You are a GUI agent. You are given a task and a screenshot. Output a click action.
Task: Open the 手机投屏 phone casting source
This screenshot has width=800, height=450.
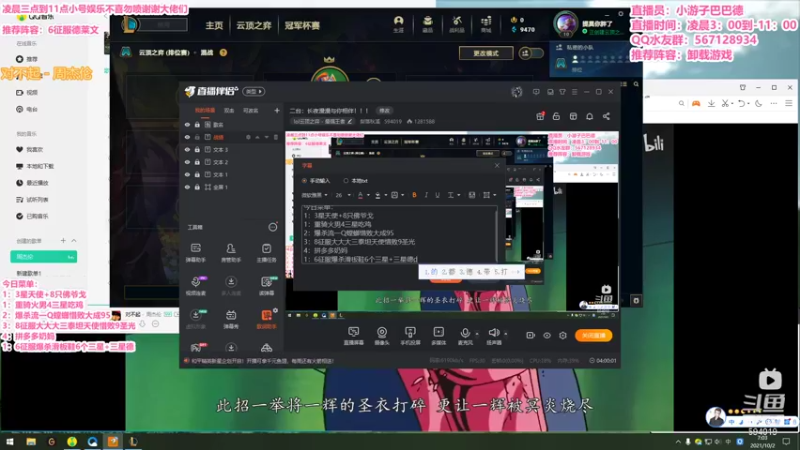(x=410, y=336)
